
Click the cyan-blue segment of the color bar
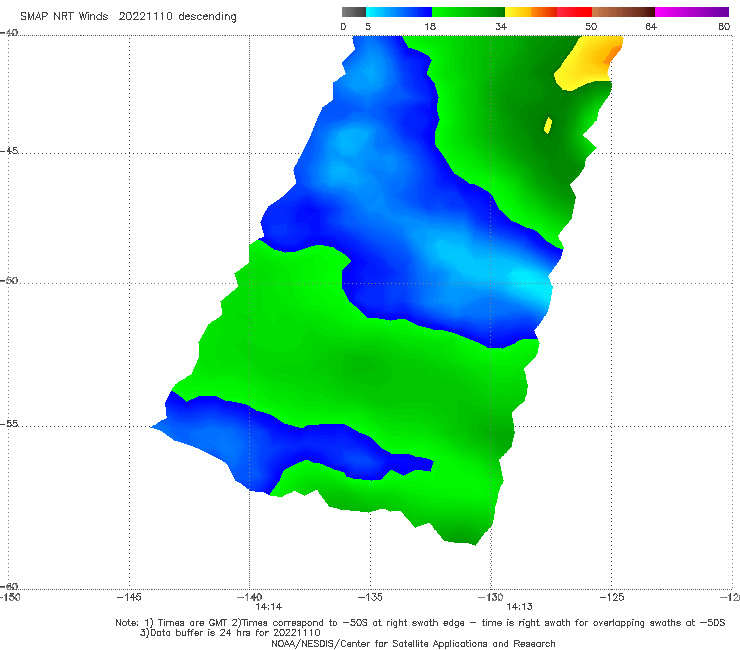399,12
